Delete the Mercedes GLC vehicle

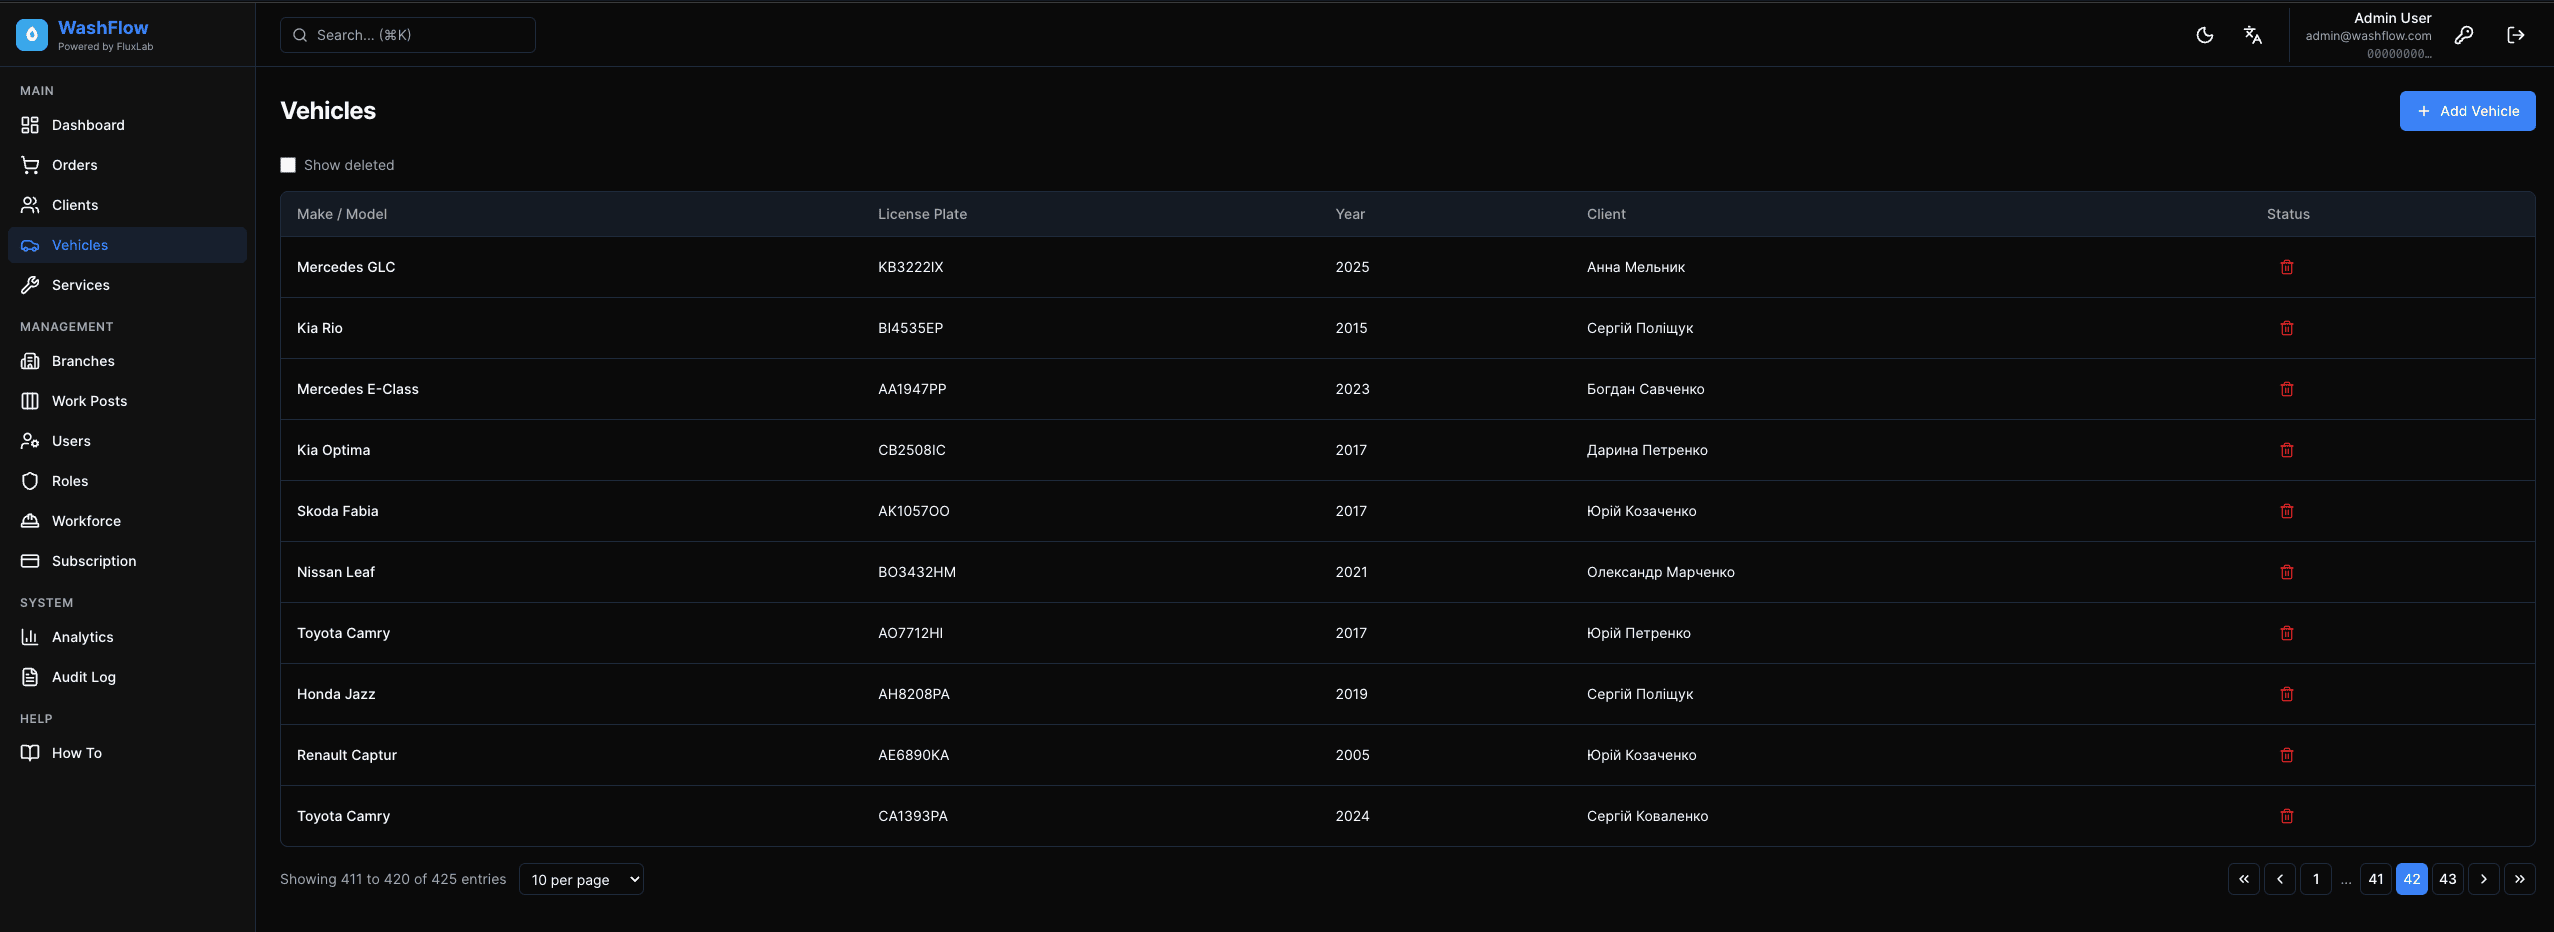coord(2286,267)
